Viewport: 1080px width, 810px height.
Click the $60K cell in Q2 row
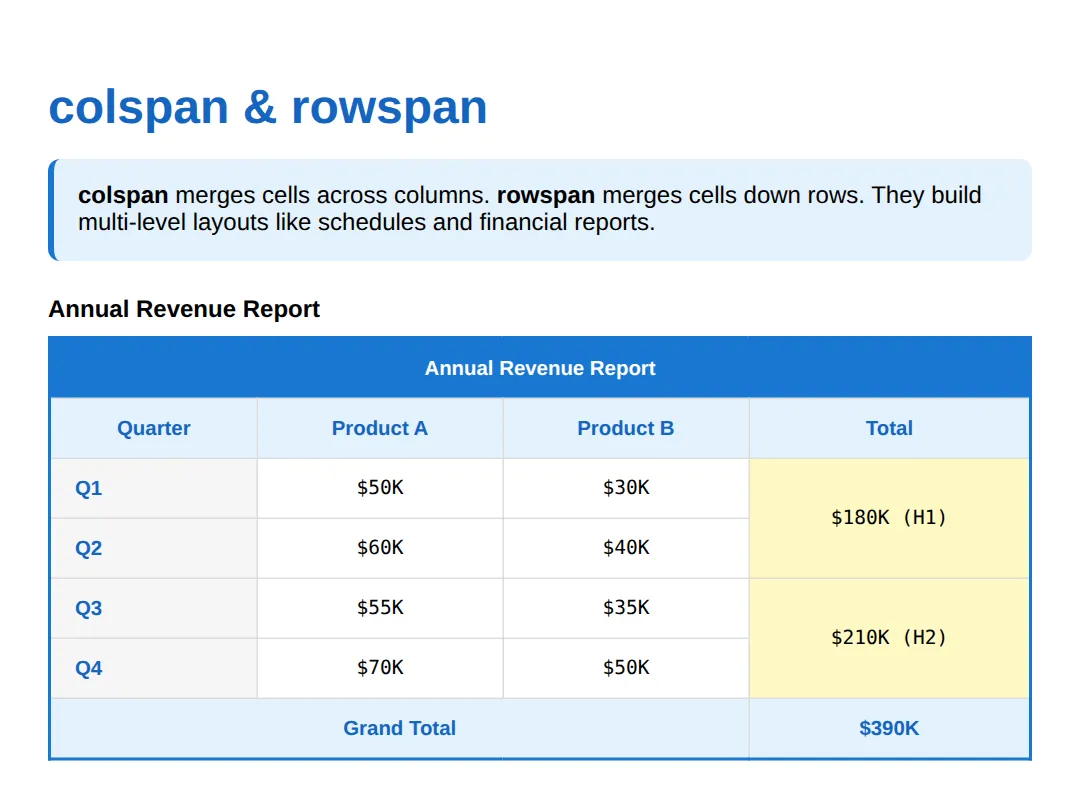(x=380, y=548)
